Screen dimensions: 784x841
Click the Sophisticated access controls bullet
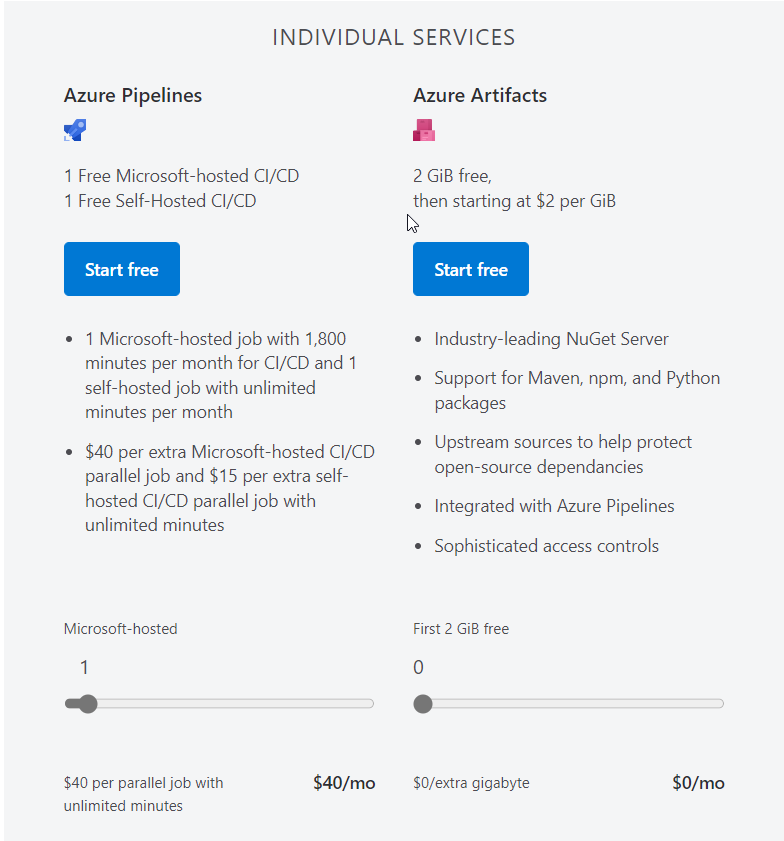coord(546,546)
